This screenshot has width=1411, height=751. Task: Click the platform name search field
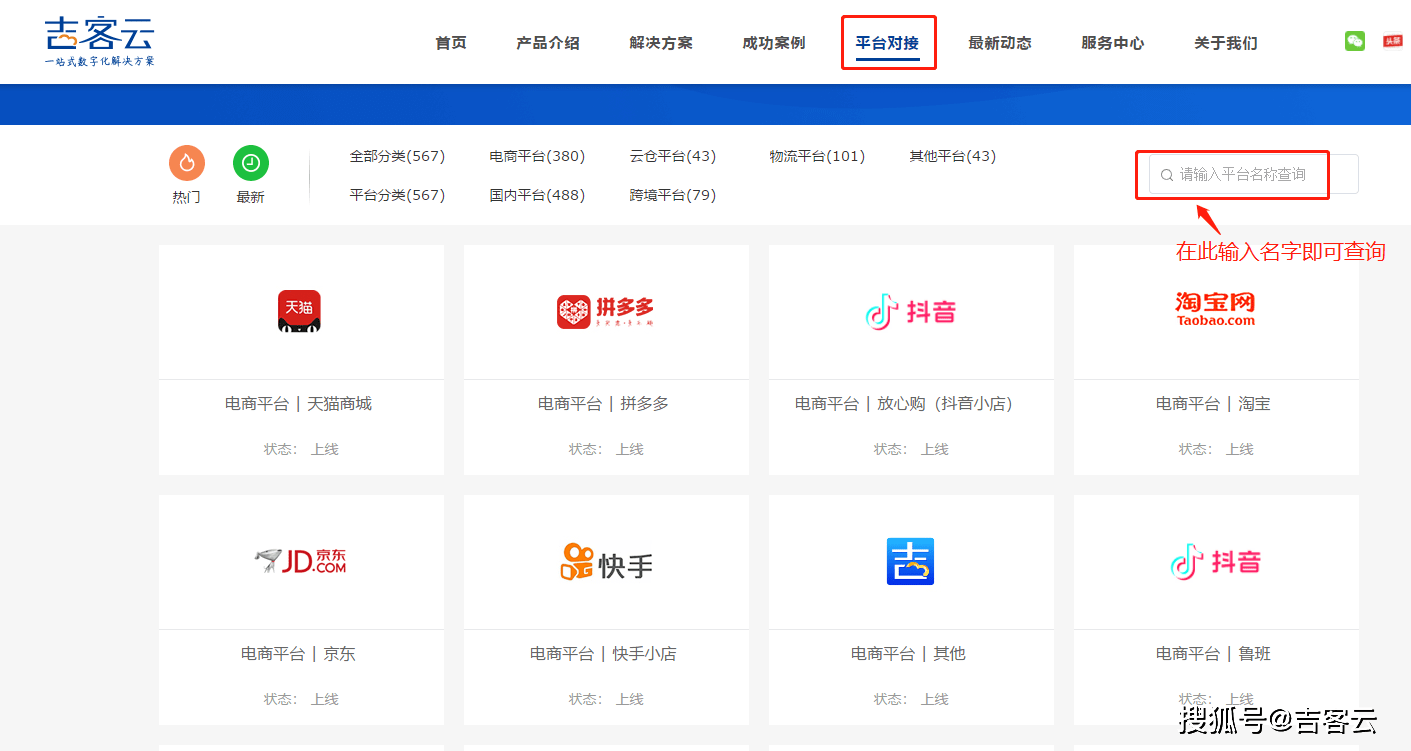[x=1253, y=174]
